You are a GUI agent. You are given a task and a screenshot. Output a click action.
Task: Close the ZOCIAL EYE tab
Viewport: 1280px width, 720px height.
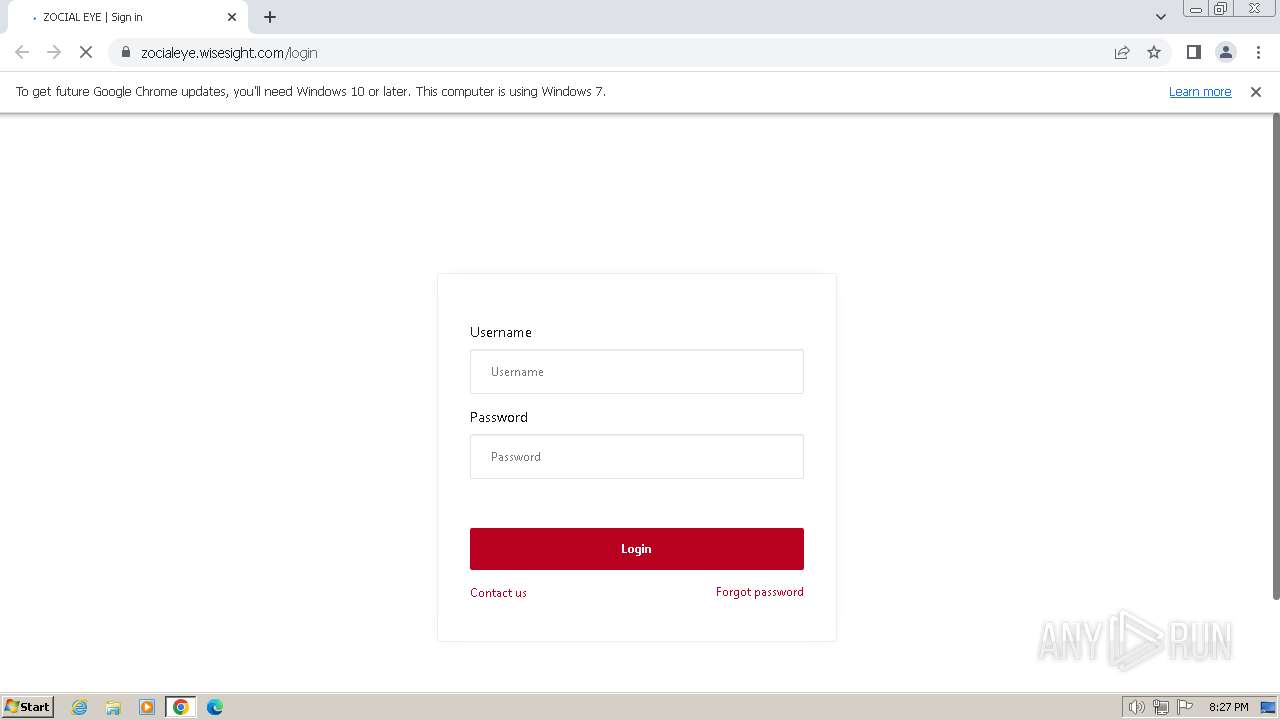232,17
